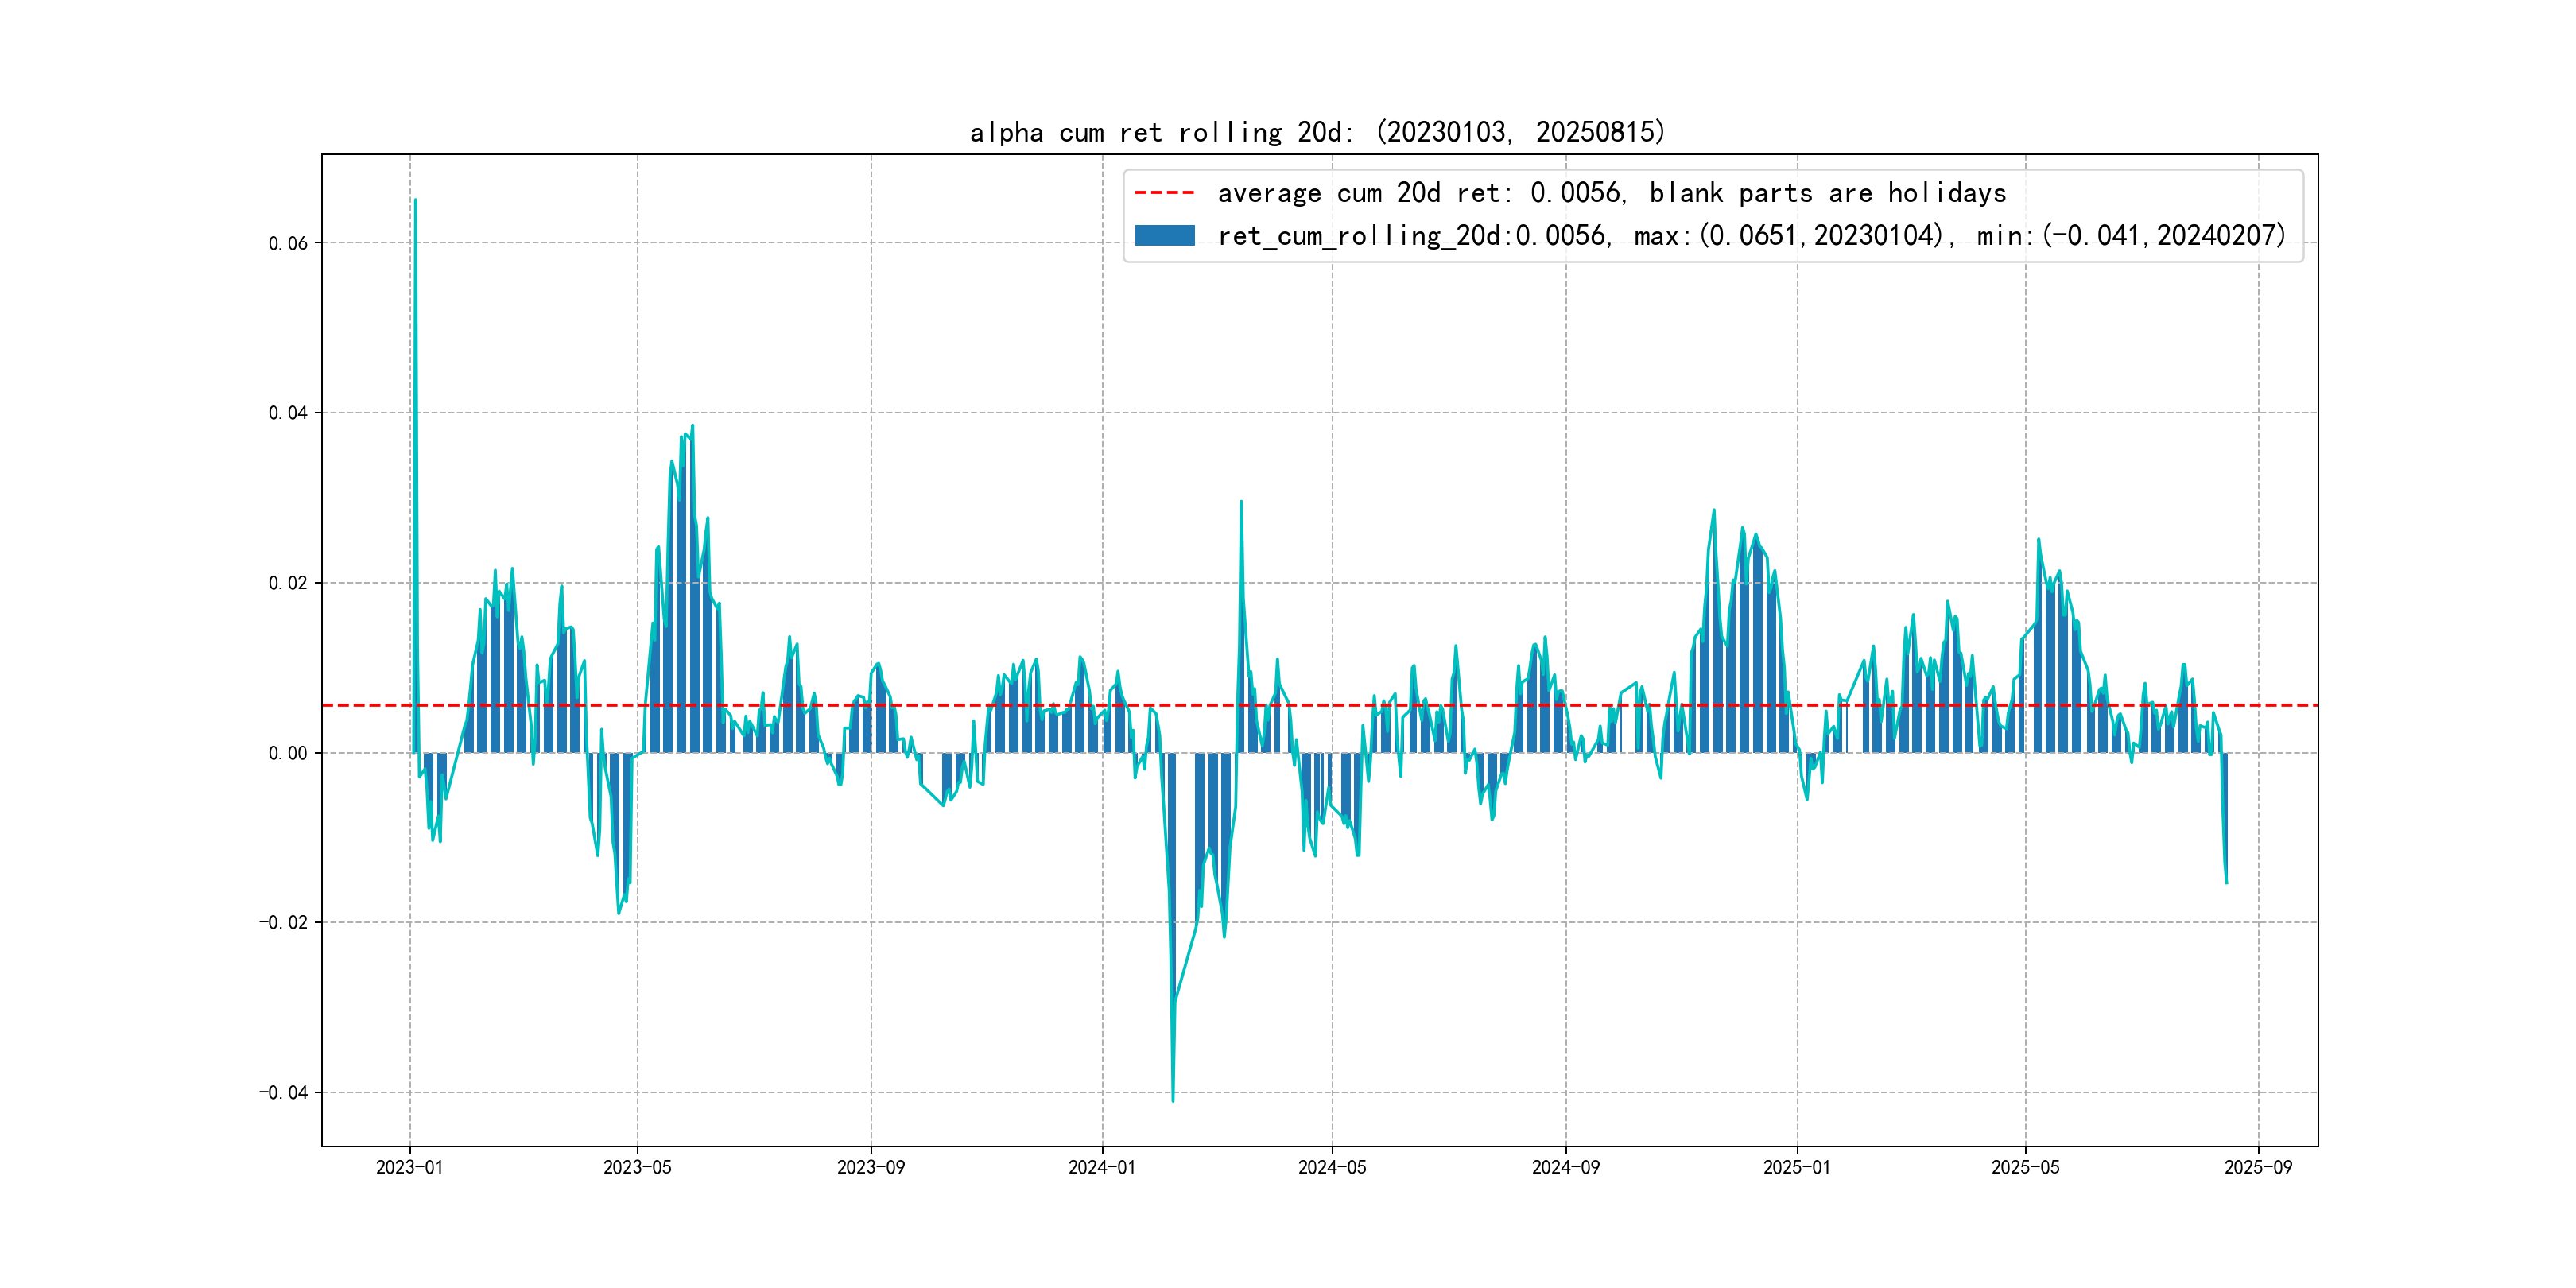Click the 2023-05 x-axis label
The height and width of the screenshot is (1288, 2576).
[637, 1167]
